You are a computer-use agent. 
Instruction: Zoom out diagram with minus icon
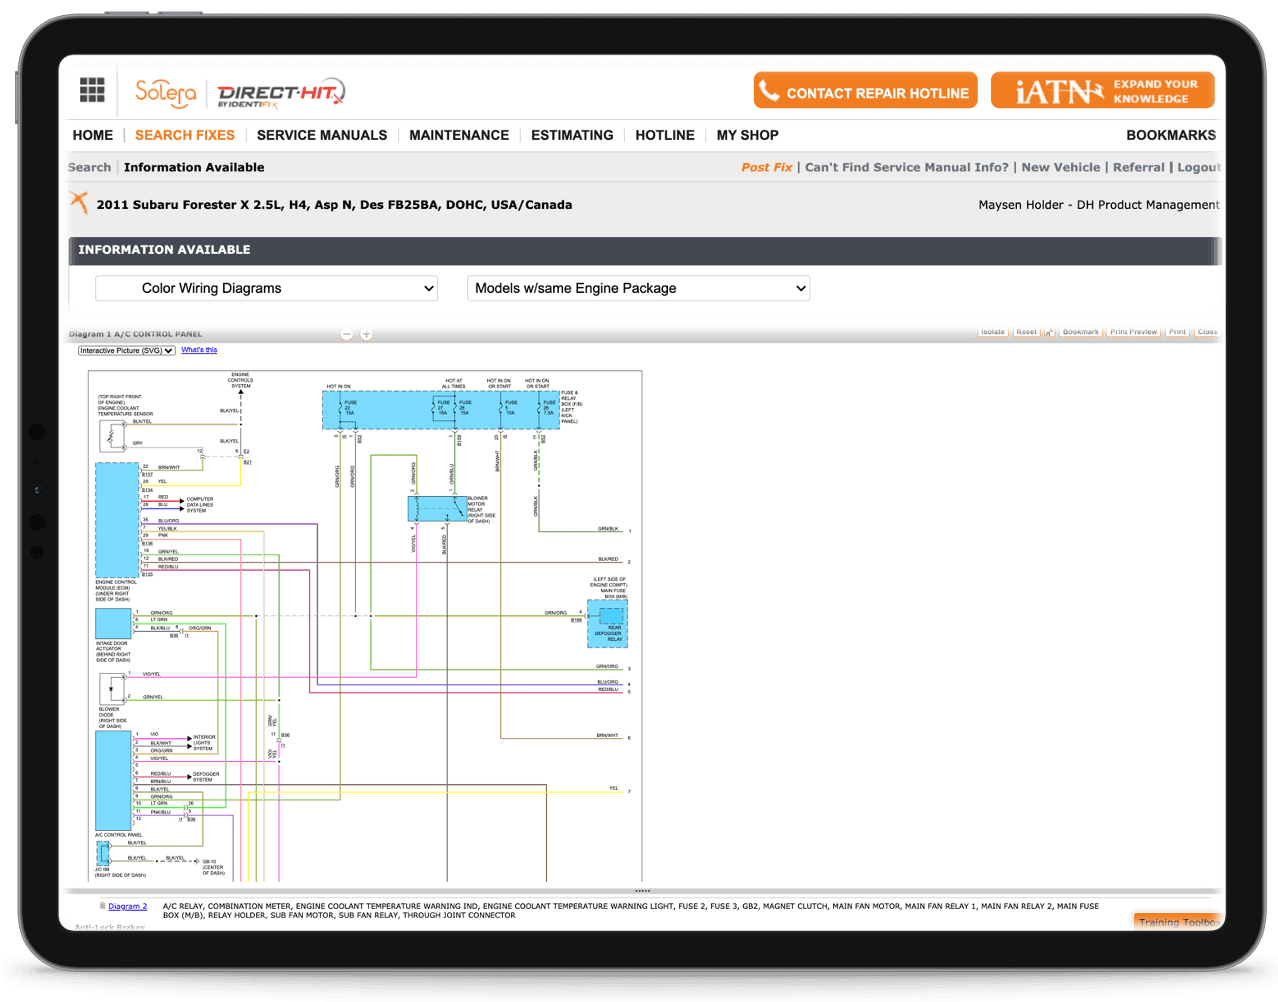347,334
